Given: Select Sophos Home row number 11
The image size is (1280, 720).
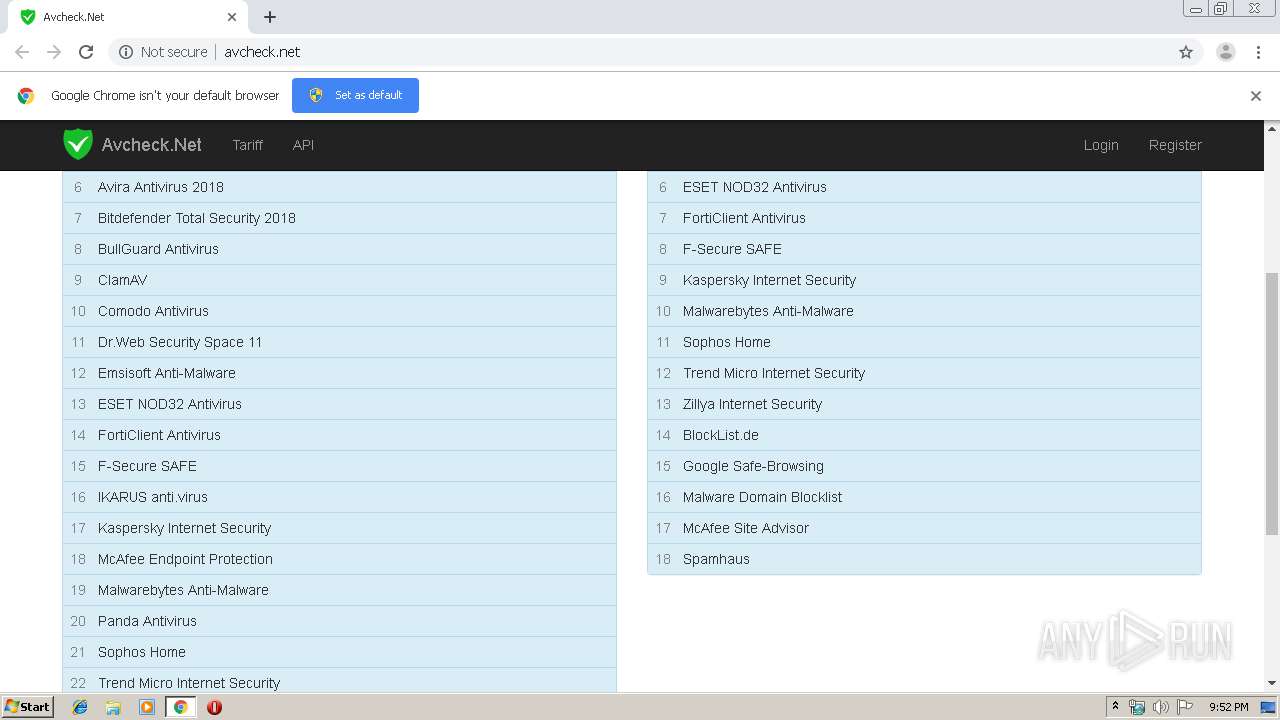Looking at the screenshot, I should [924, 342].
